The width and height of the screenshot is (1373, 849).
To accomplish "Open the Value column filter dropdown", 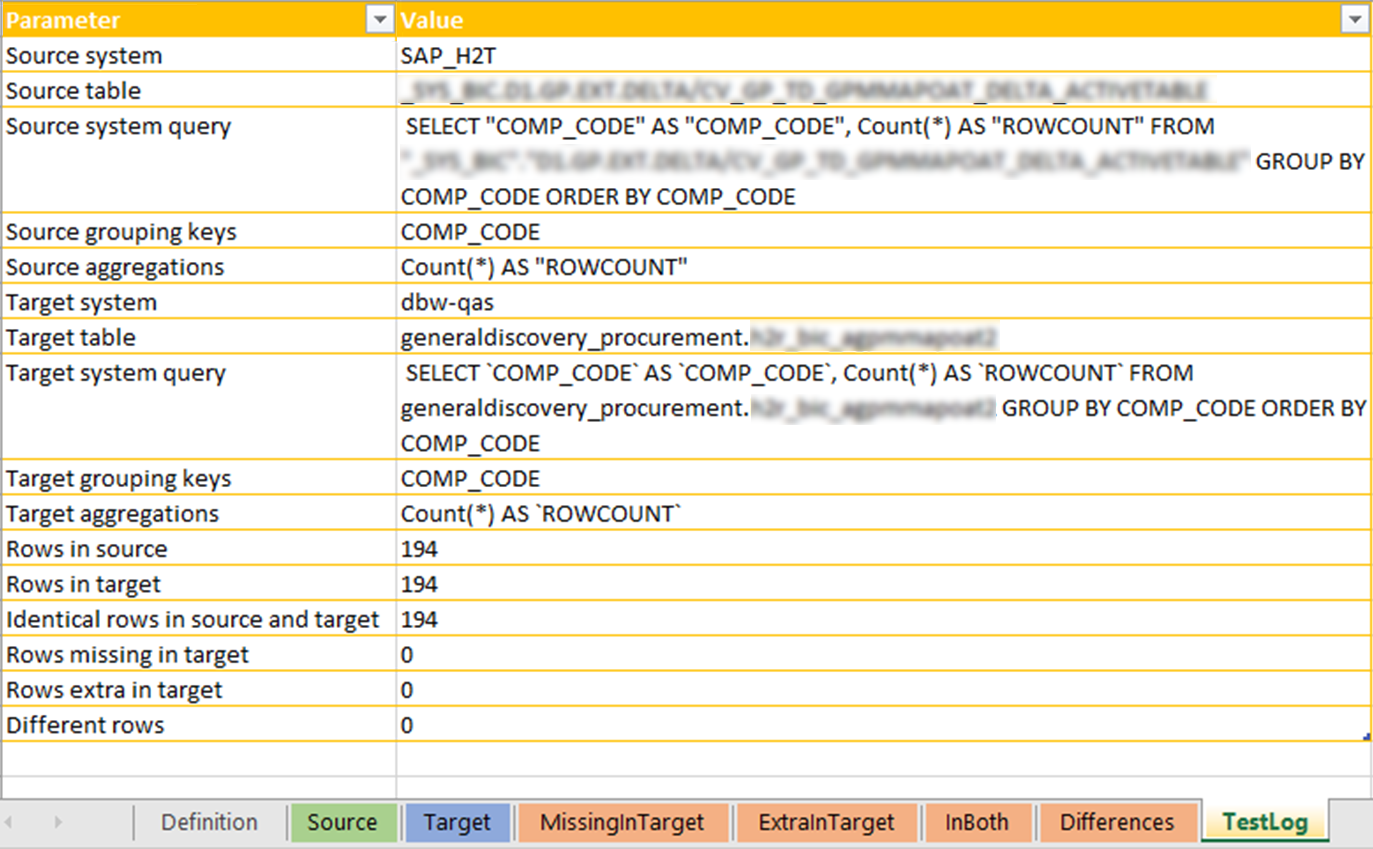I will (1354, 20).
